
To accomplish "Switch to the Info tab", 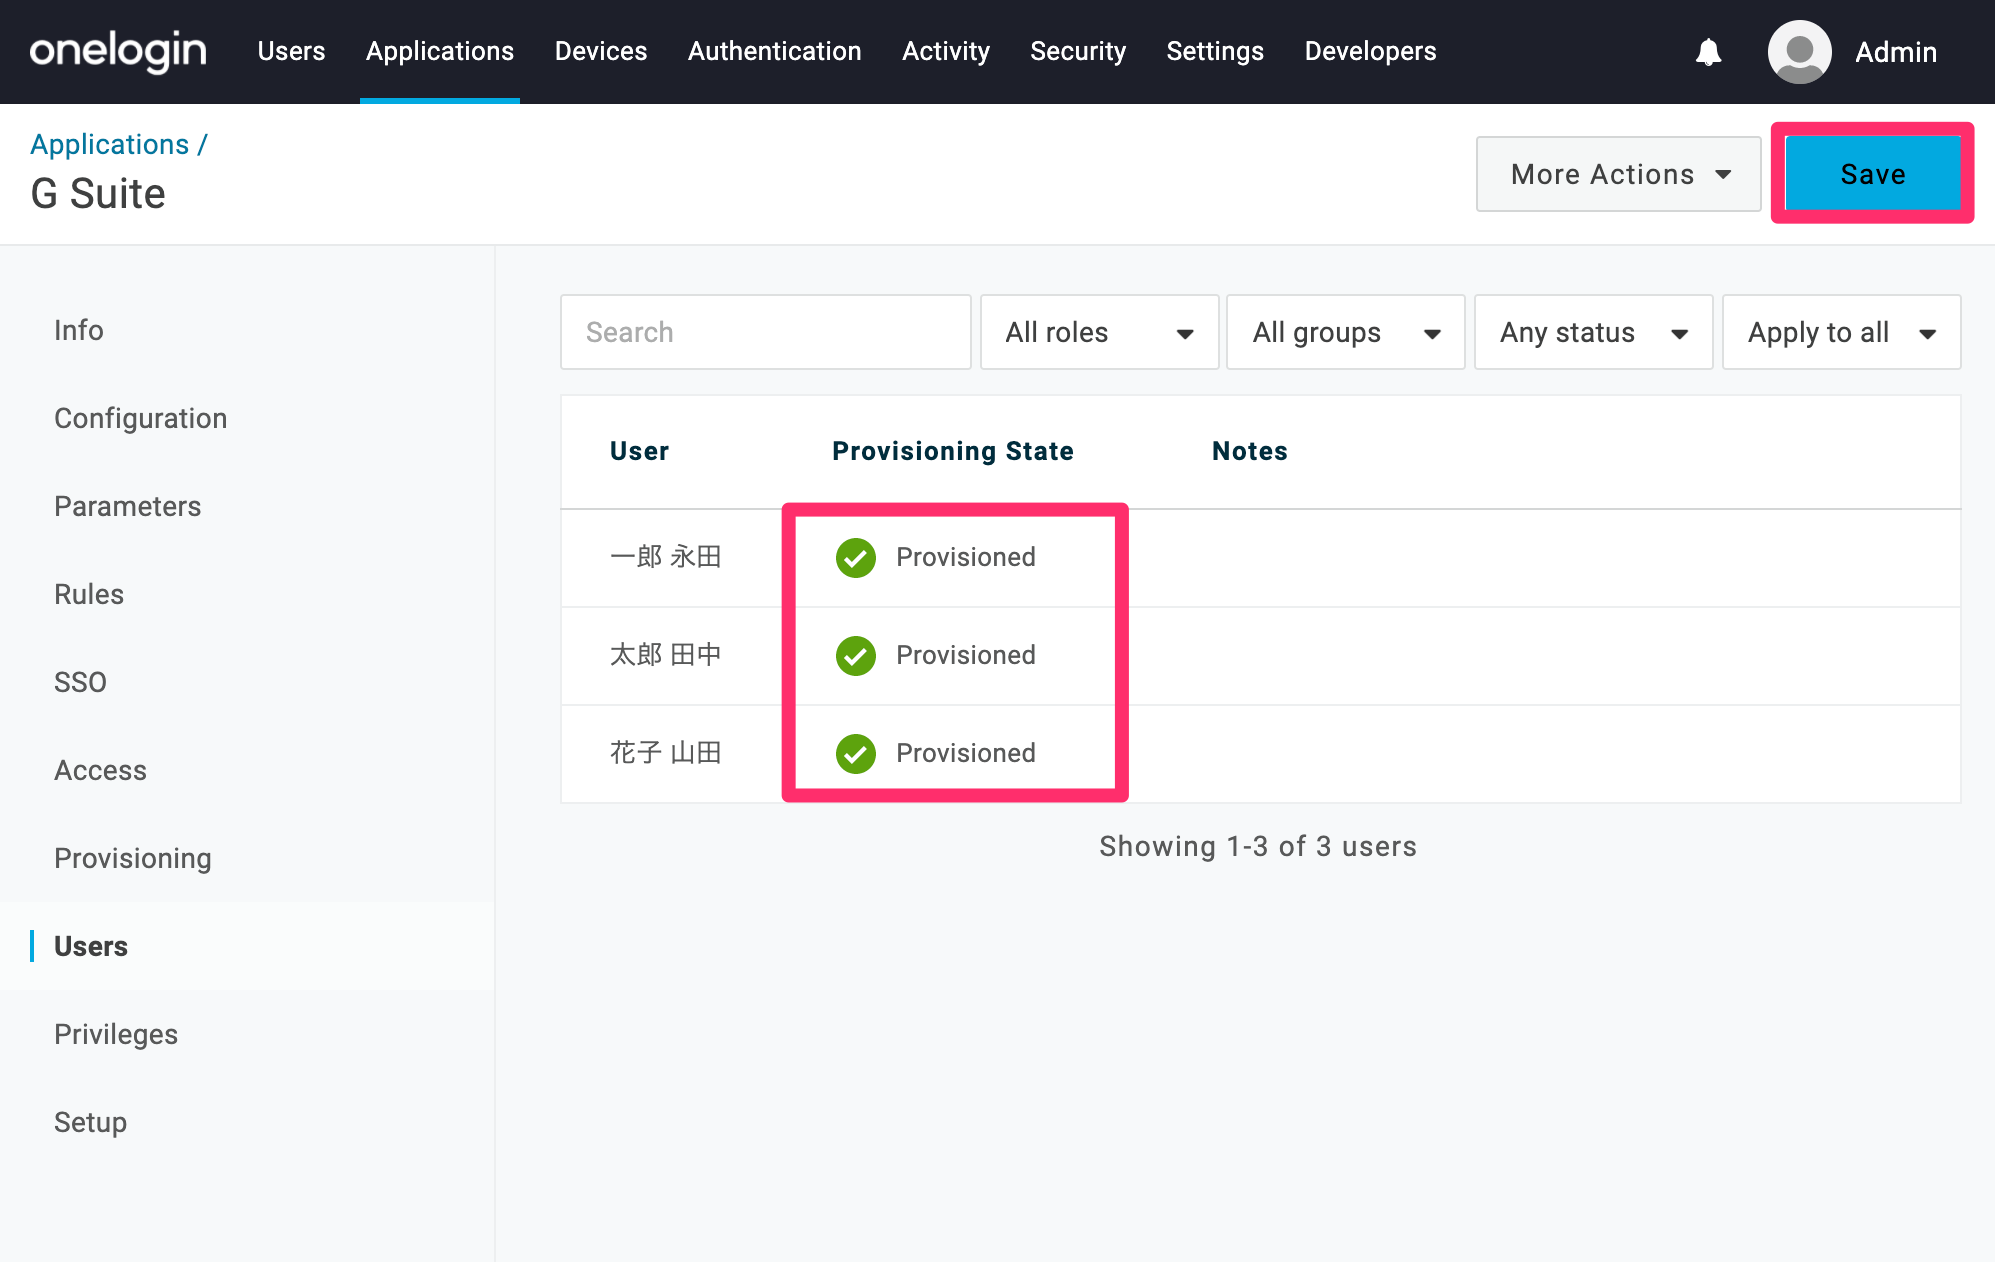I will (x=79, y=330).
